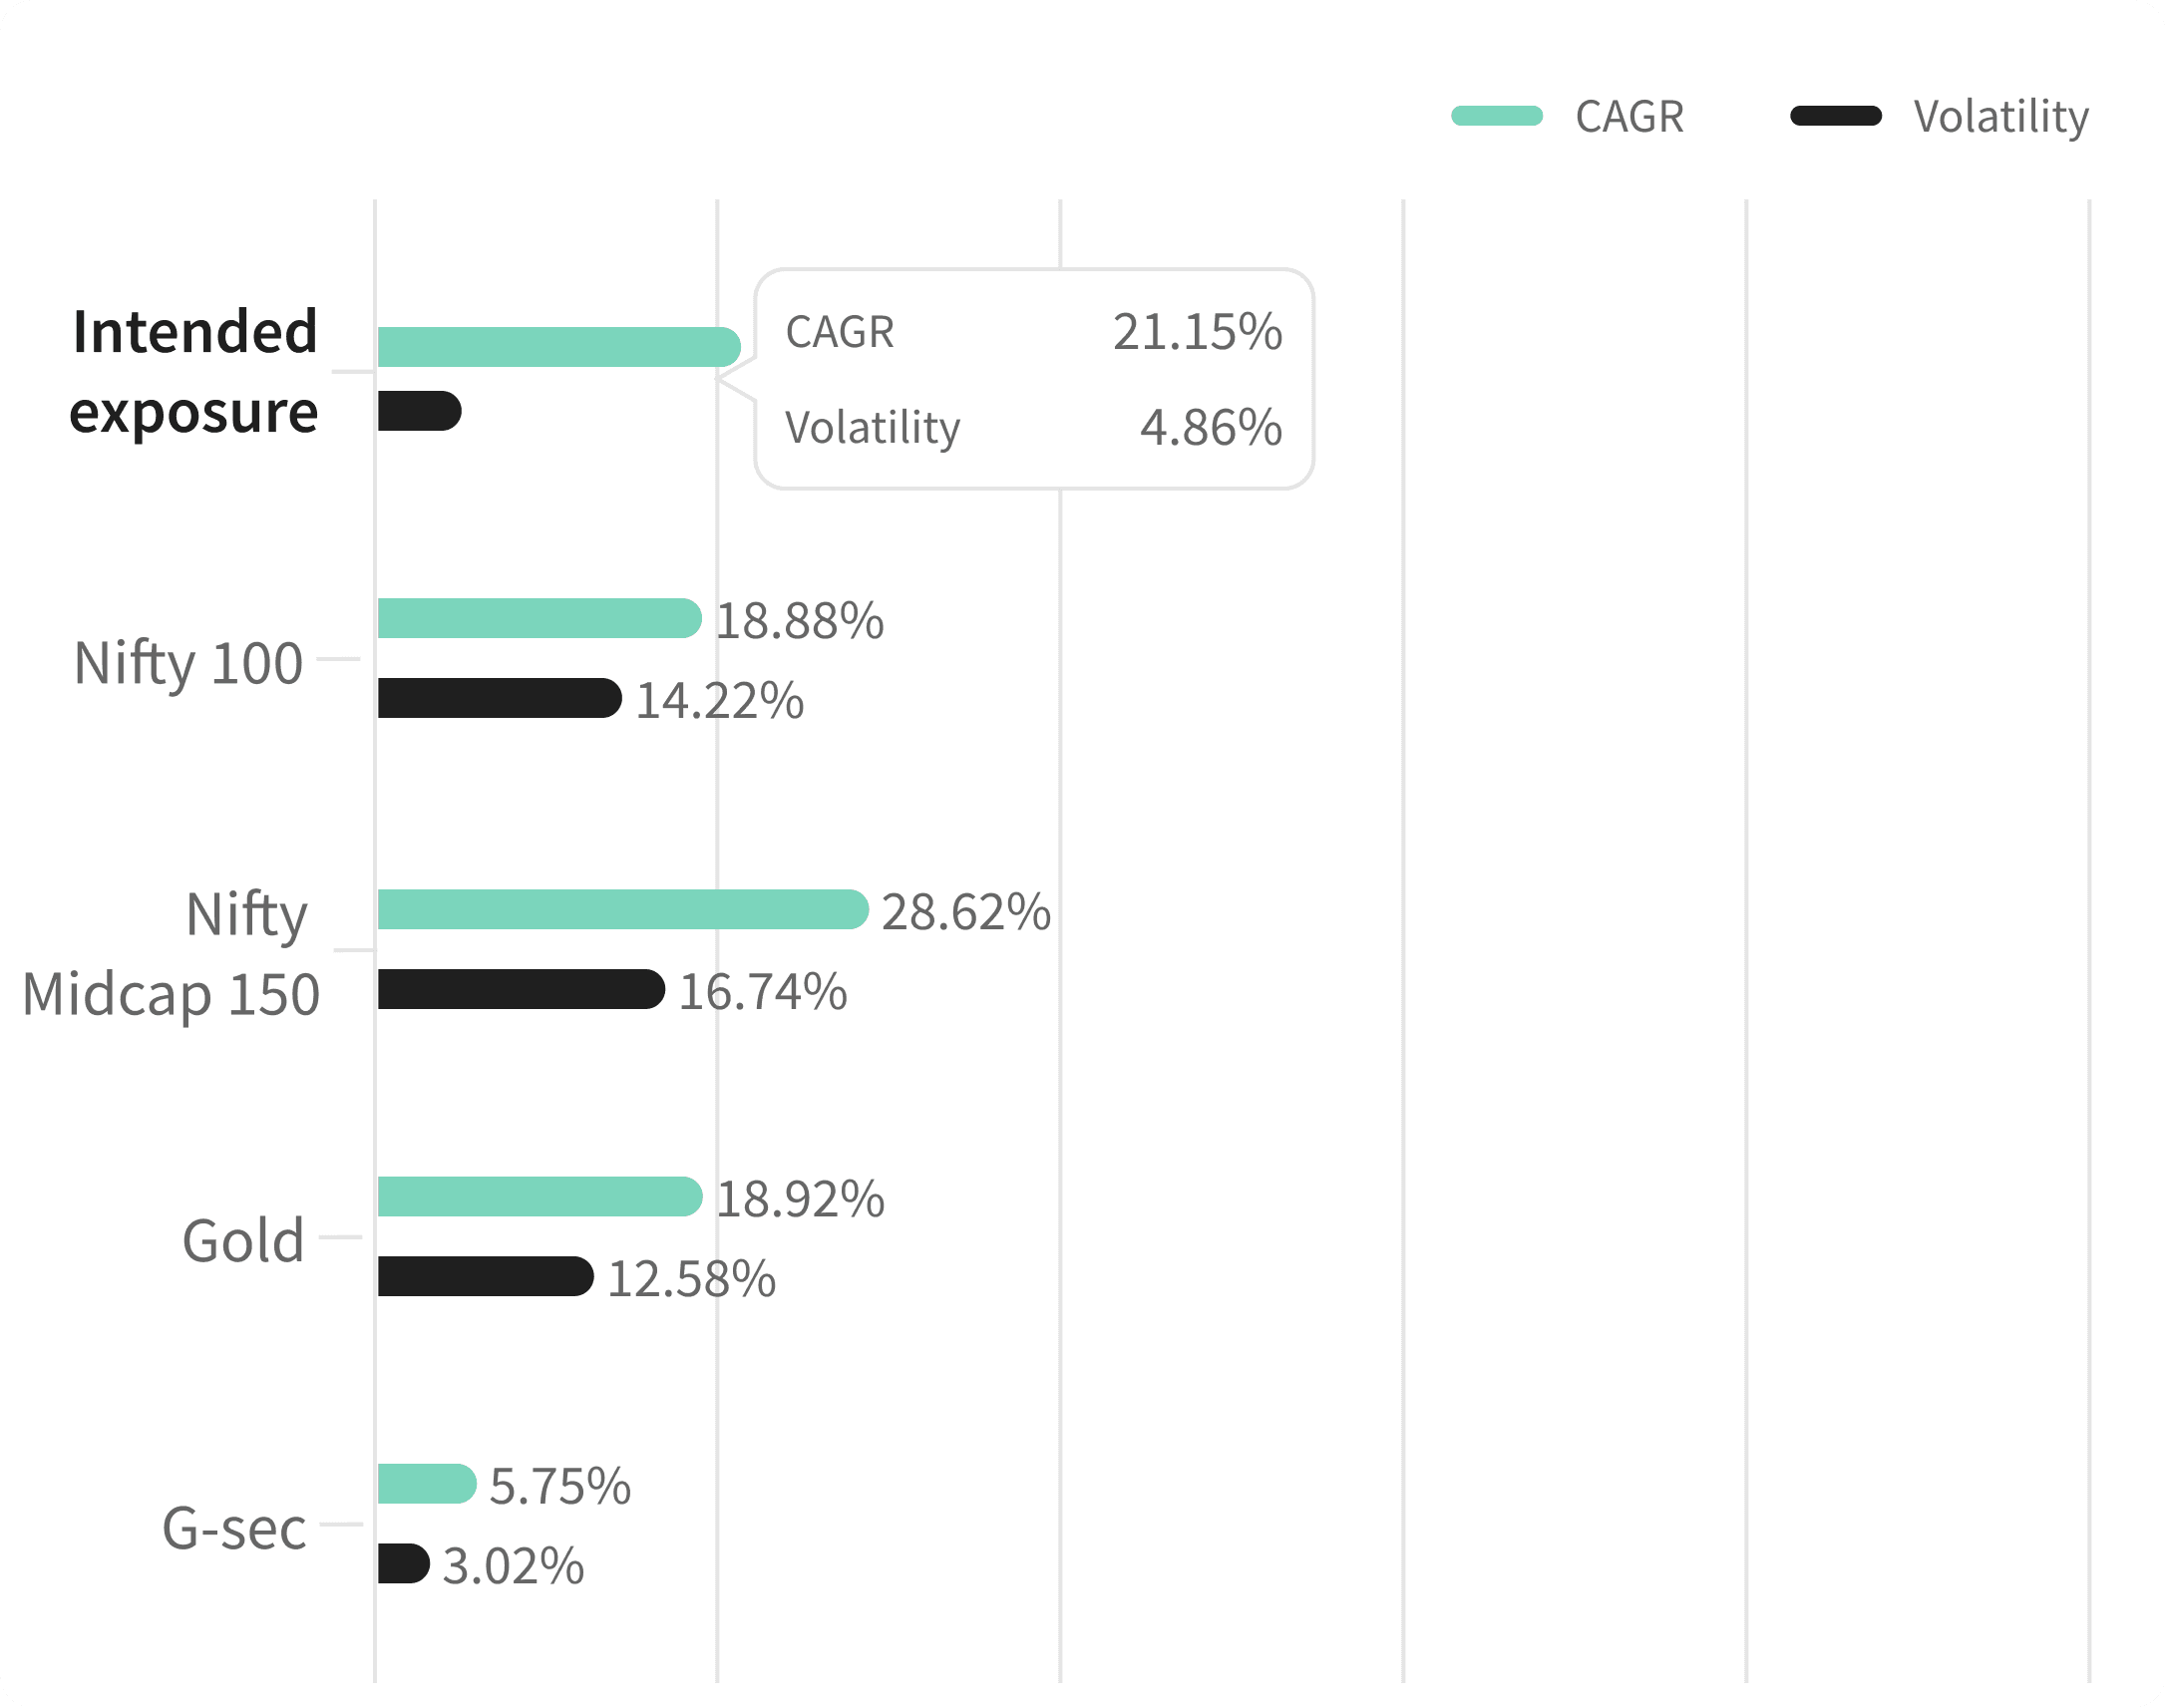The height and width of the screenshot is (1708, 2166).
Task: Select the G-sec CAGR bar
Action: click(425, 1483)
